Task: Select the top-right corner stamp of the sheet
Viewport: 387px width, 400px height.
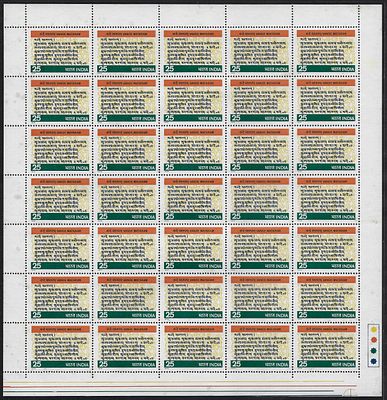Action: 326,51
